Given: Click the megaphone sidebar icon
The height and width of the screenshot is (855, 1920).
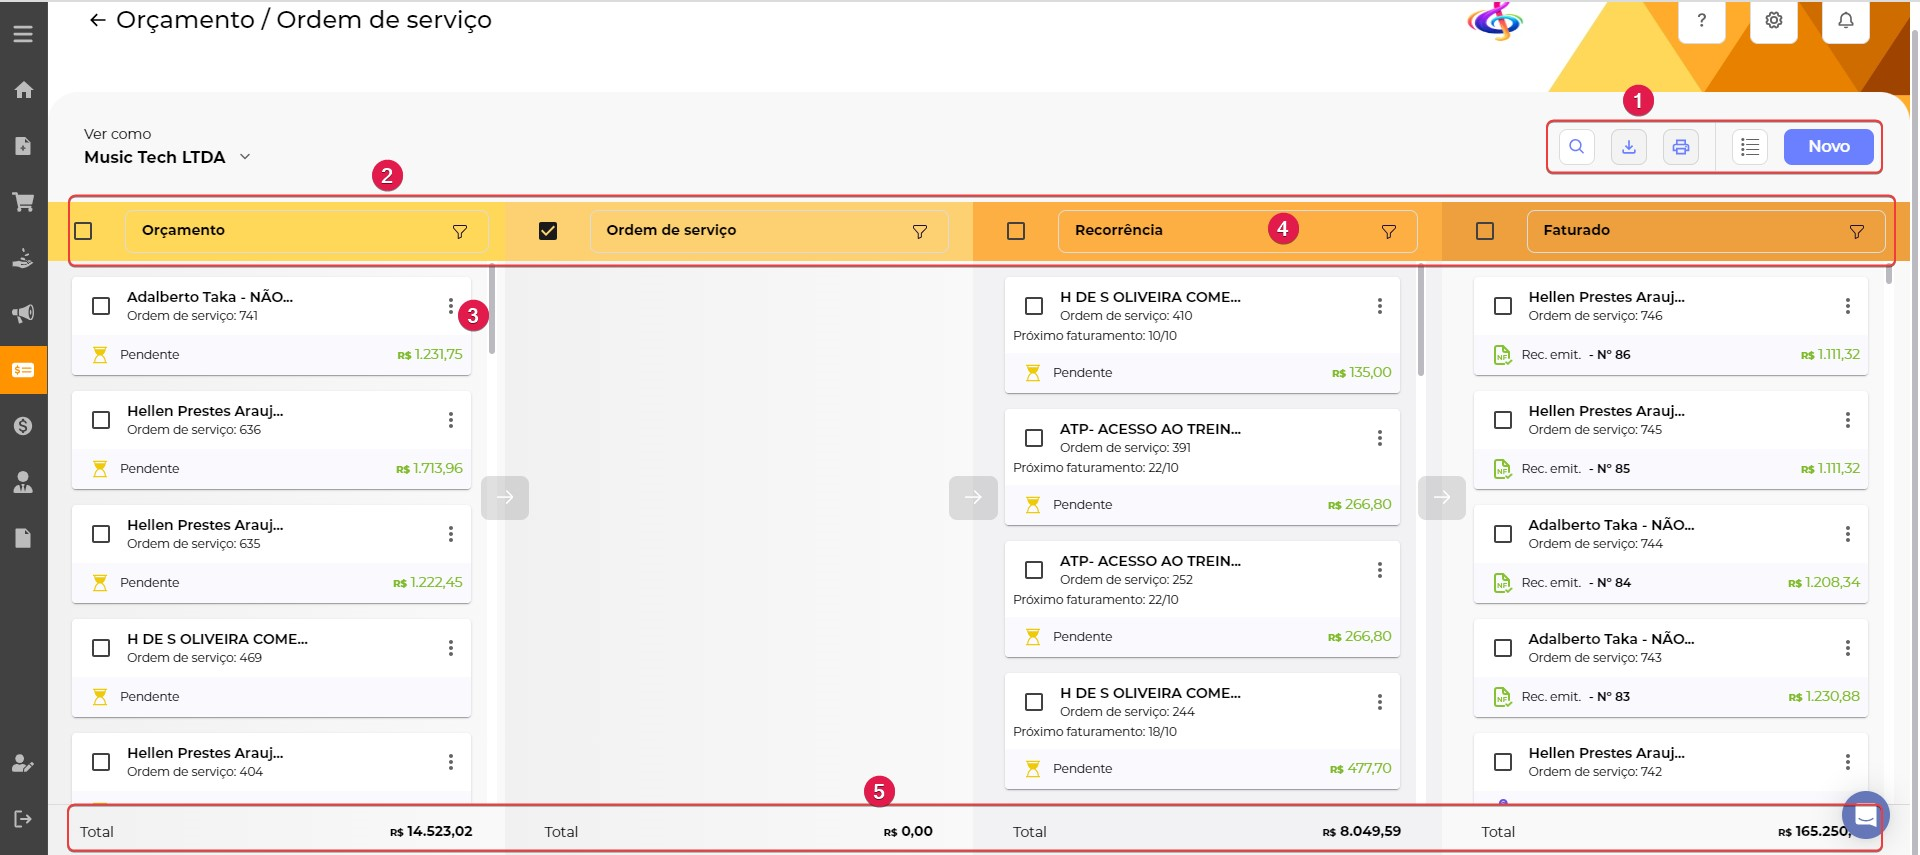Looking at the screenshot, I should click(23, 314).
